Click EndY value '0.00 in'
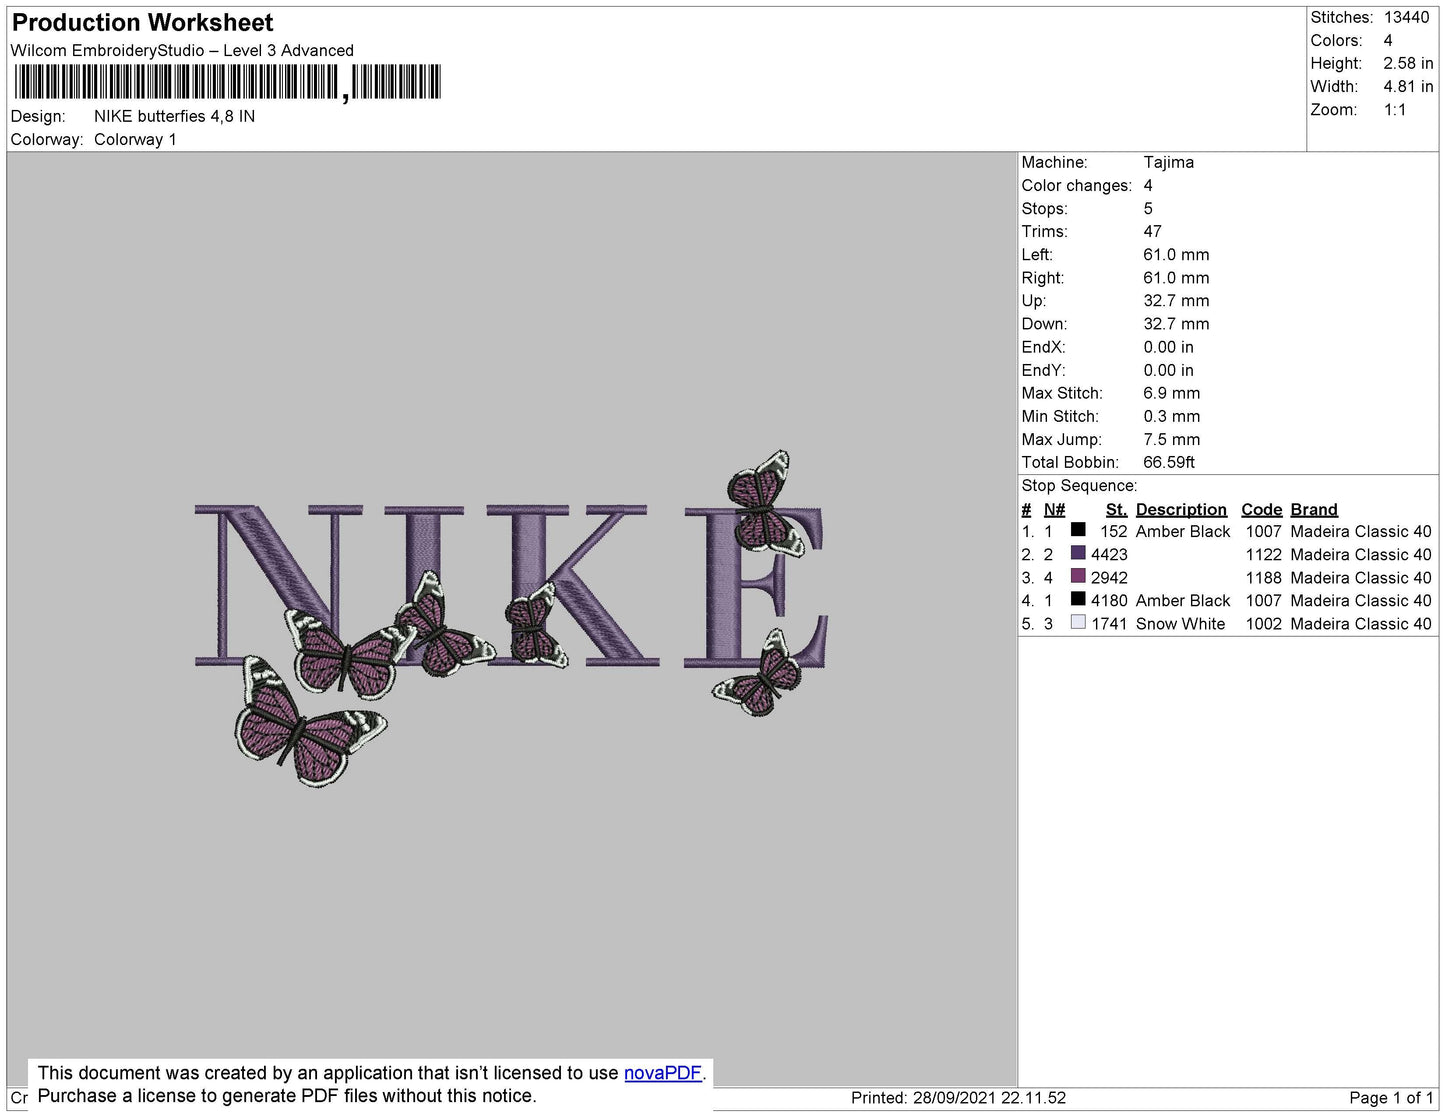The image size is (1445, 1117). (x=1168, y=370)
